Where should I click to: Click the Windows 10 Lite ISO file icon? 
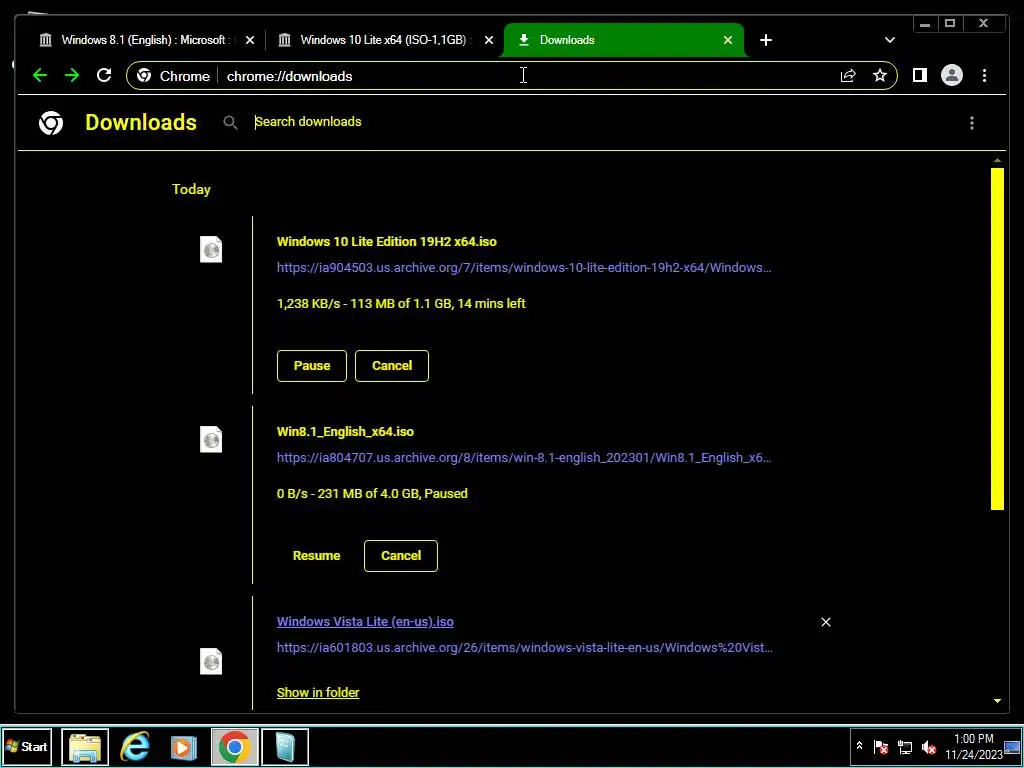coord(211,249)
